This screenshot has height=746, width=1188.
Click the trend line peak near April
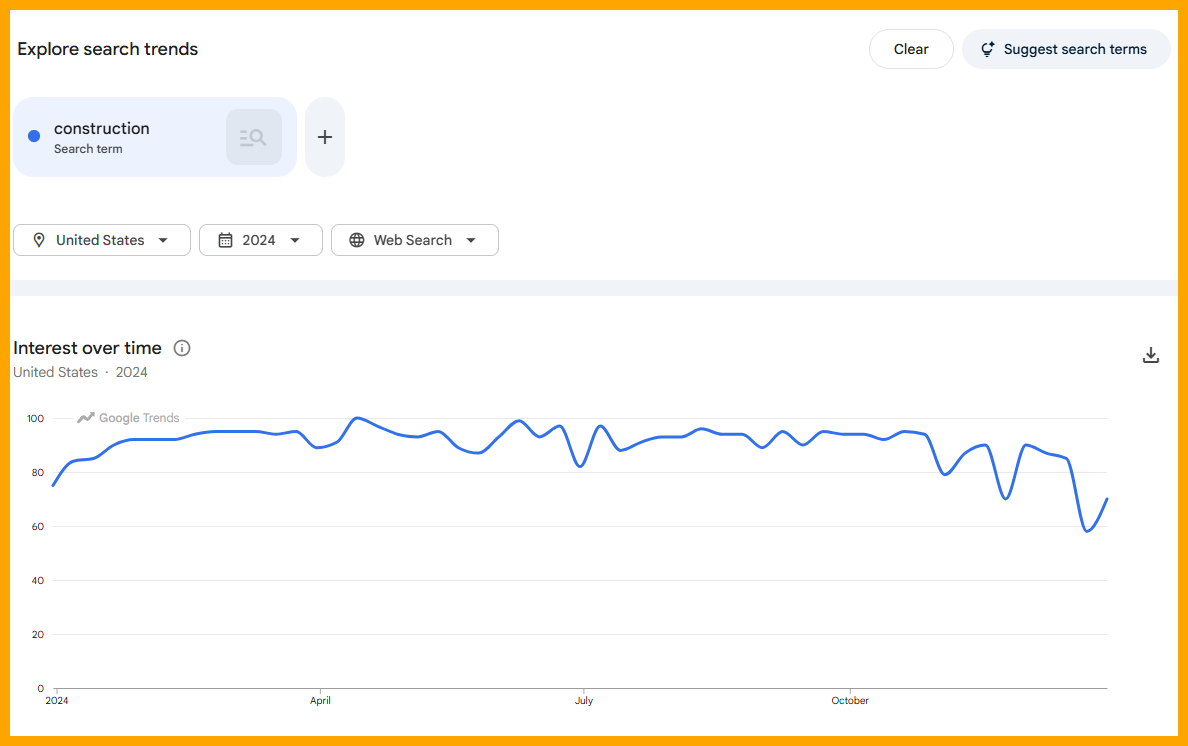[x=355, y=420]
